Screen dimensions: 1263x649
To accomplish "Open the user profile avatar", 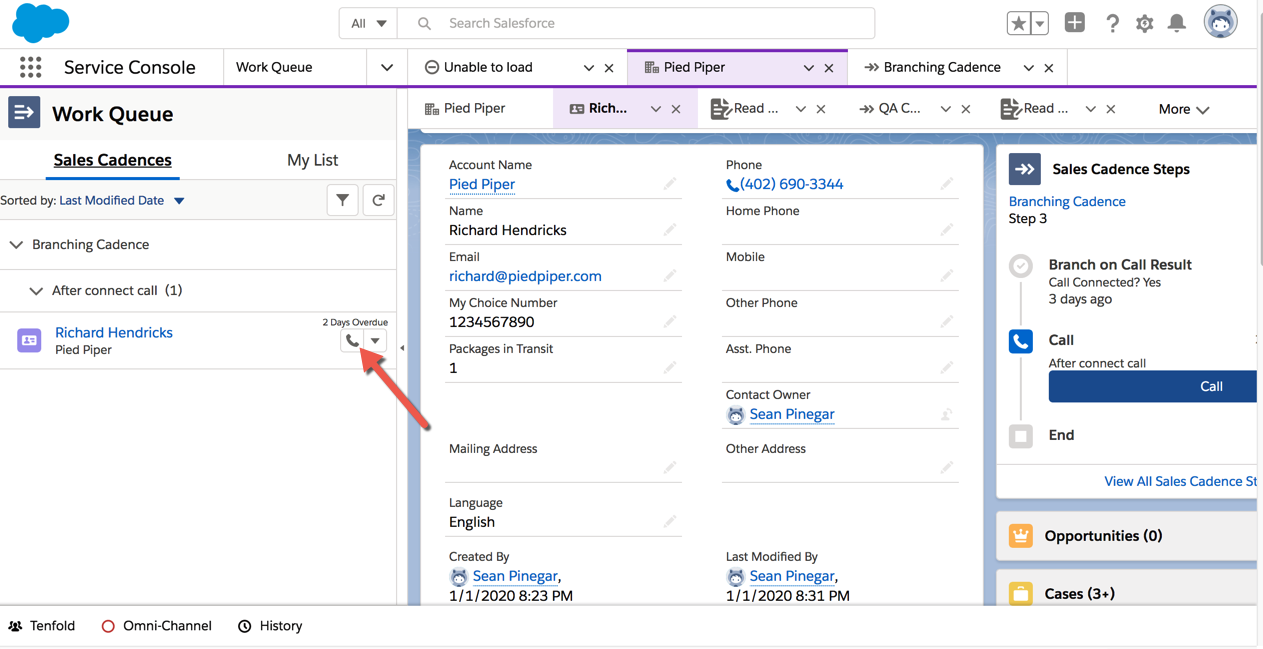I will (1220, 22).
